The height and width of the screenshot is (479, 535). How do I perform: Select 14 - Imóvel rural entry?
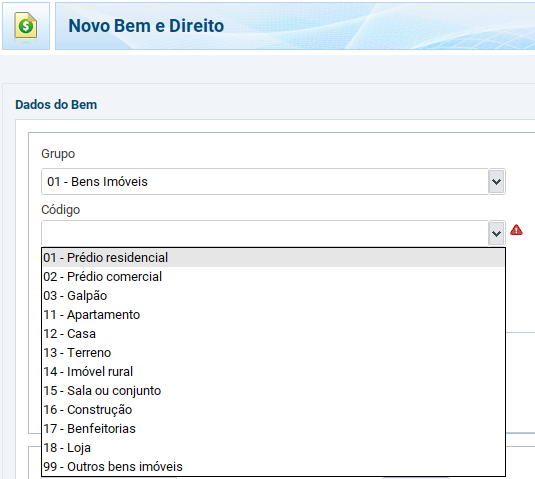[273, 372]
